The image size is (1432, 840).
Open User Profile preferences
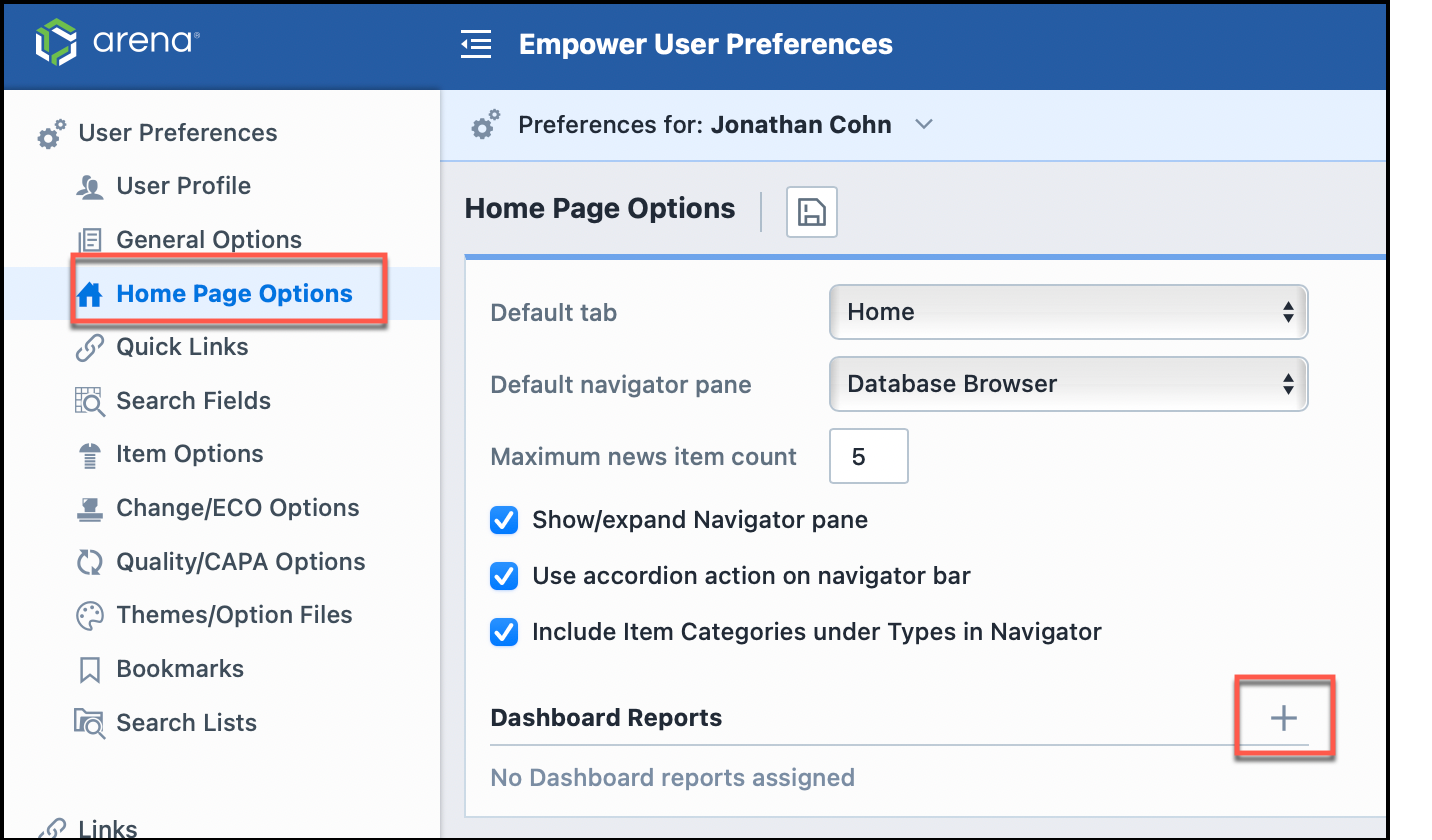pyautogui.click(x=184, y=186)
